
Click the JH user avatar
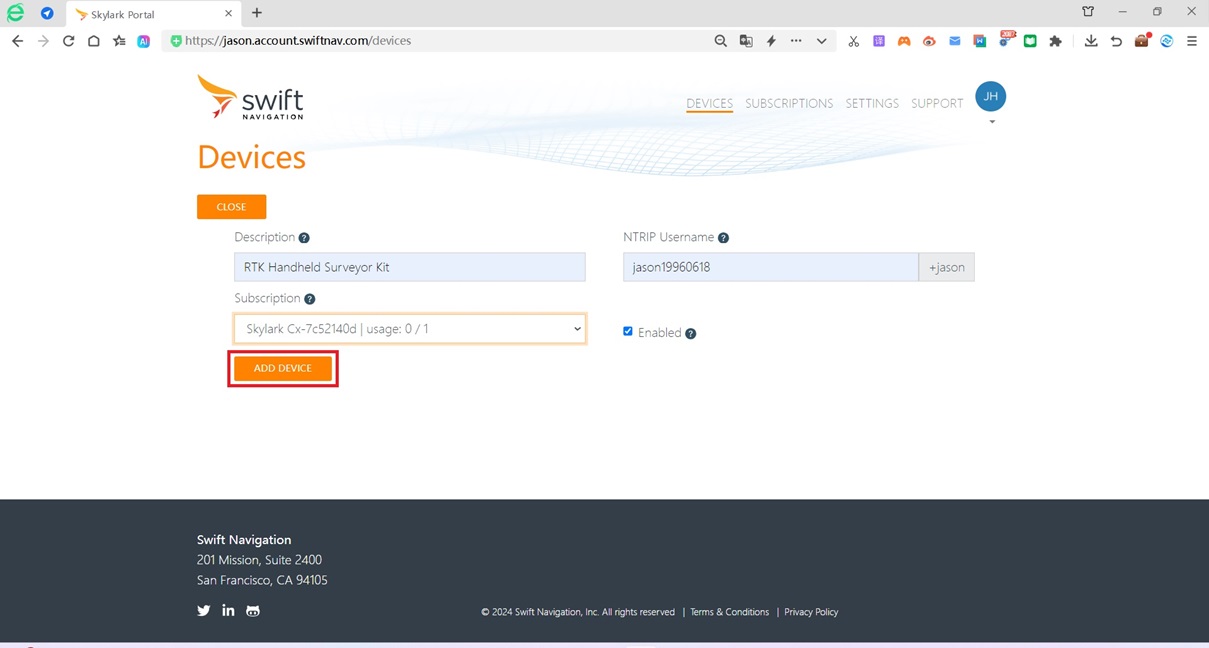click(x=990, y=97)
